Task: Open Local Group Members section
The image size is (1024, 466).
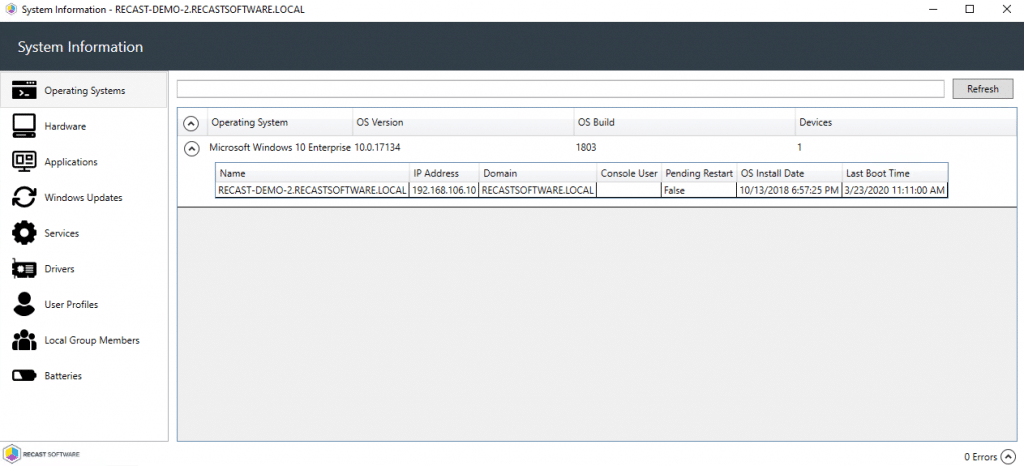Action: [84, 340]
